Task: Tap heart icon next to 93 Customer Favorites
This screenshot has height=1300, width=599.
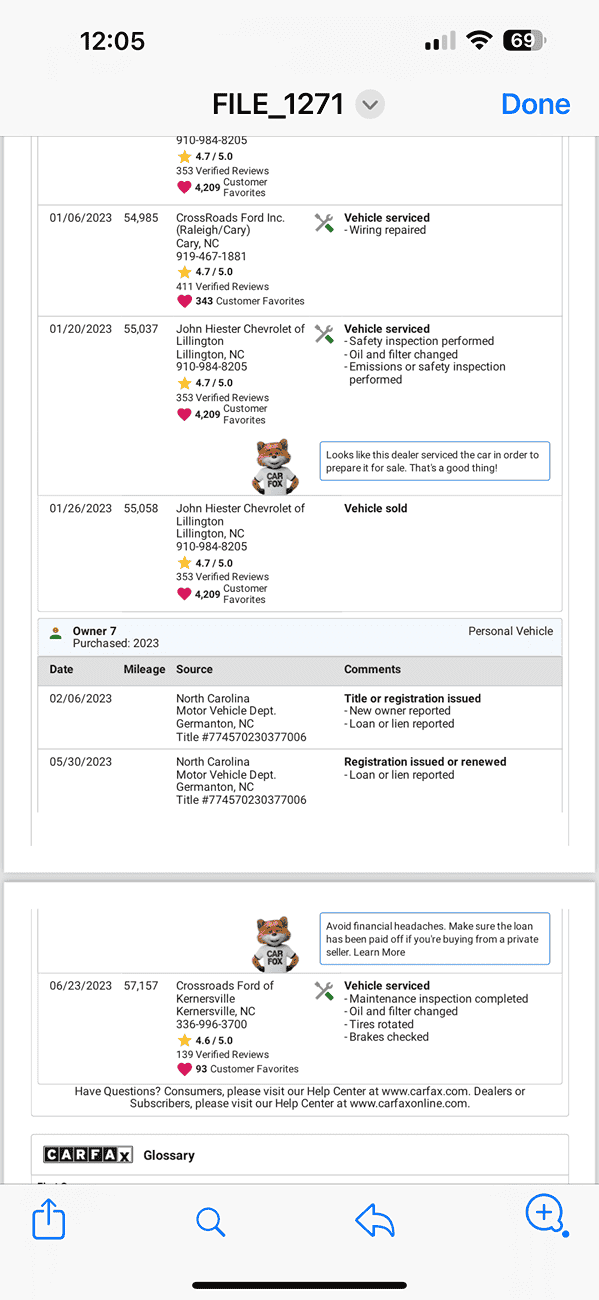Action: coord(184,1069)
